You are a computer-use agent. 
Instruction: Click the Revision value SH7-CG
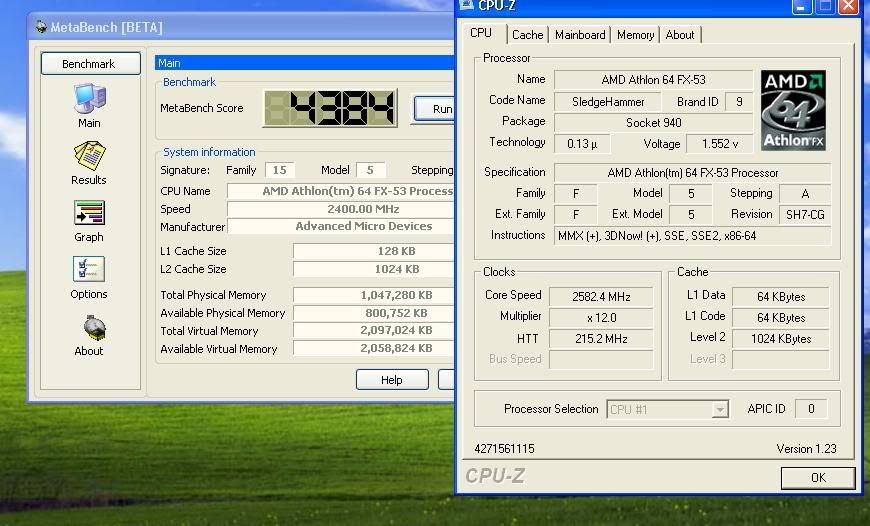point(805,215)
